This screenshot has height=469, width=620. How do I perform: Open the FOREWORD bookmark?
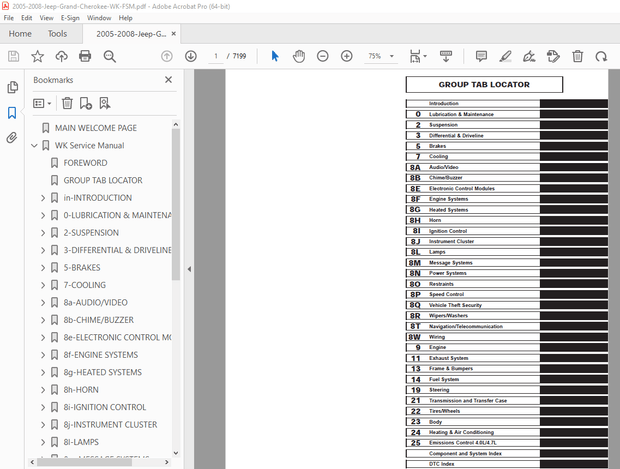point(85,163)
